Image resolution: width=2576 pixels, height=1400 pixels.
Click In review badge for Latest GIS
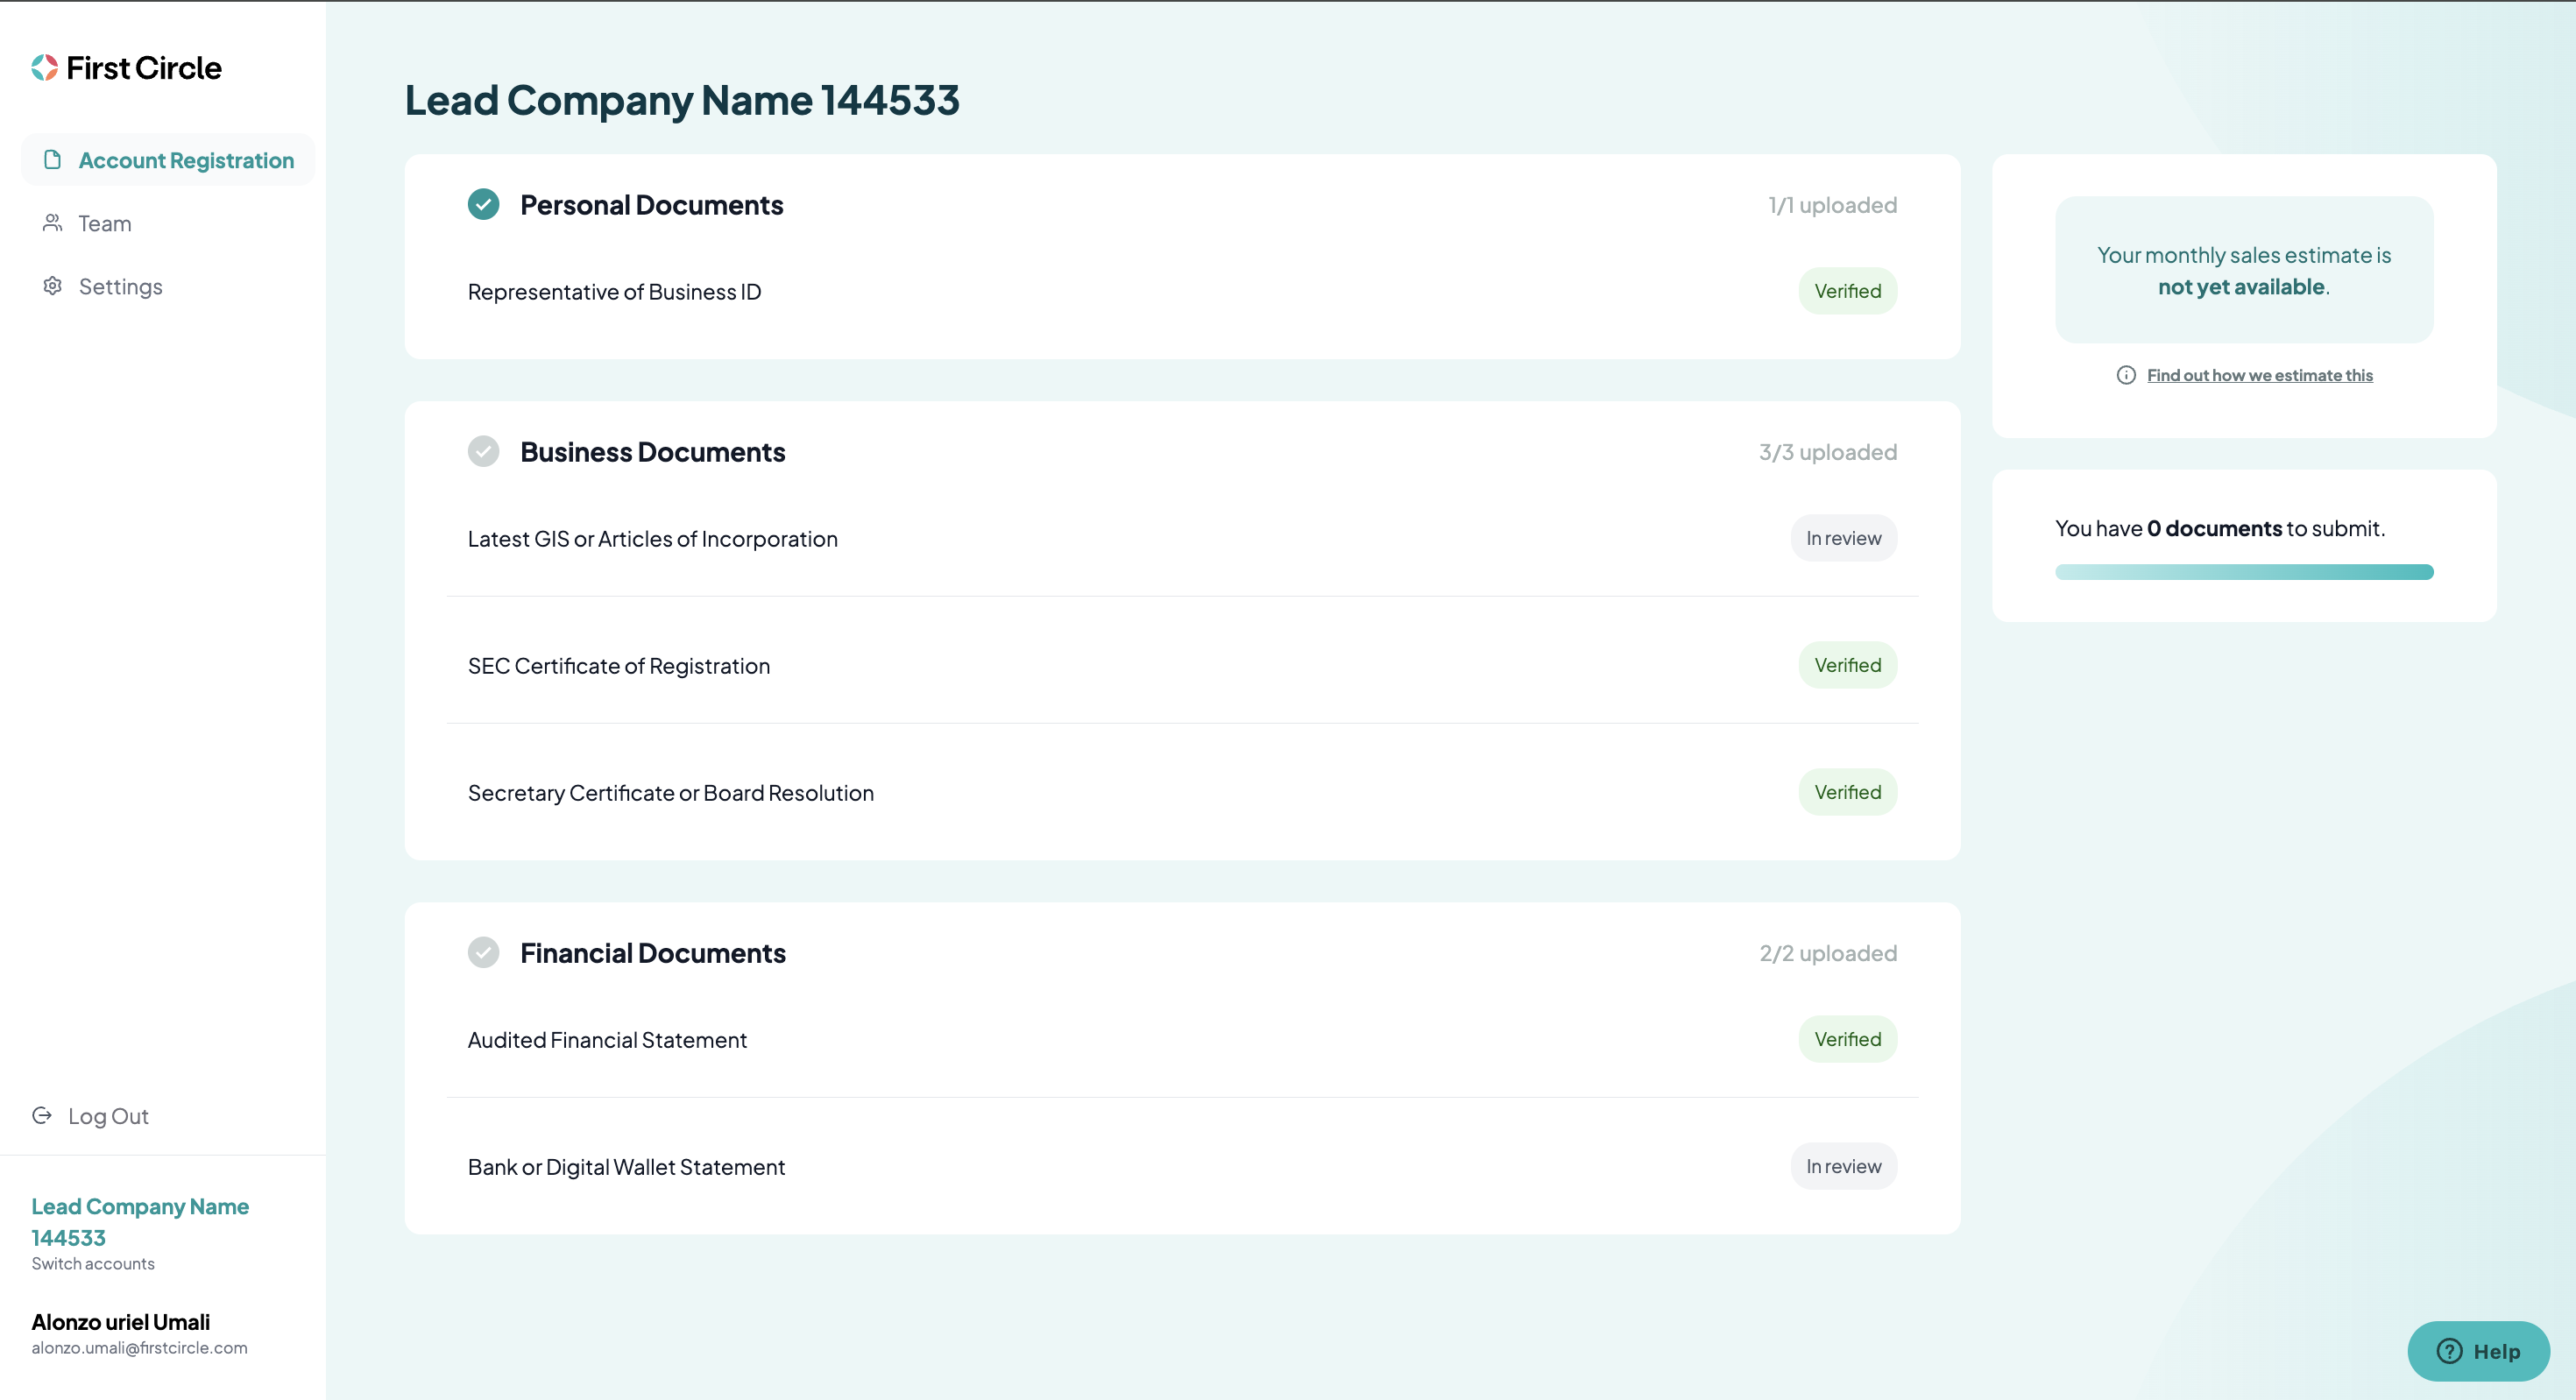1844,538
